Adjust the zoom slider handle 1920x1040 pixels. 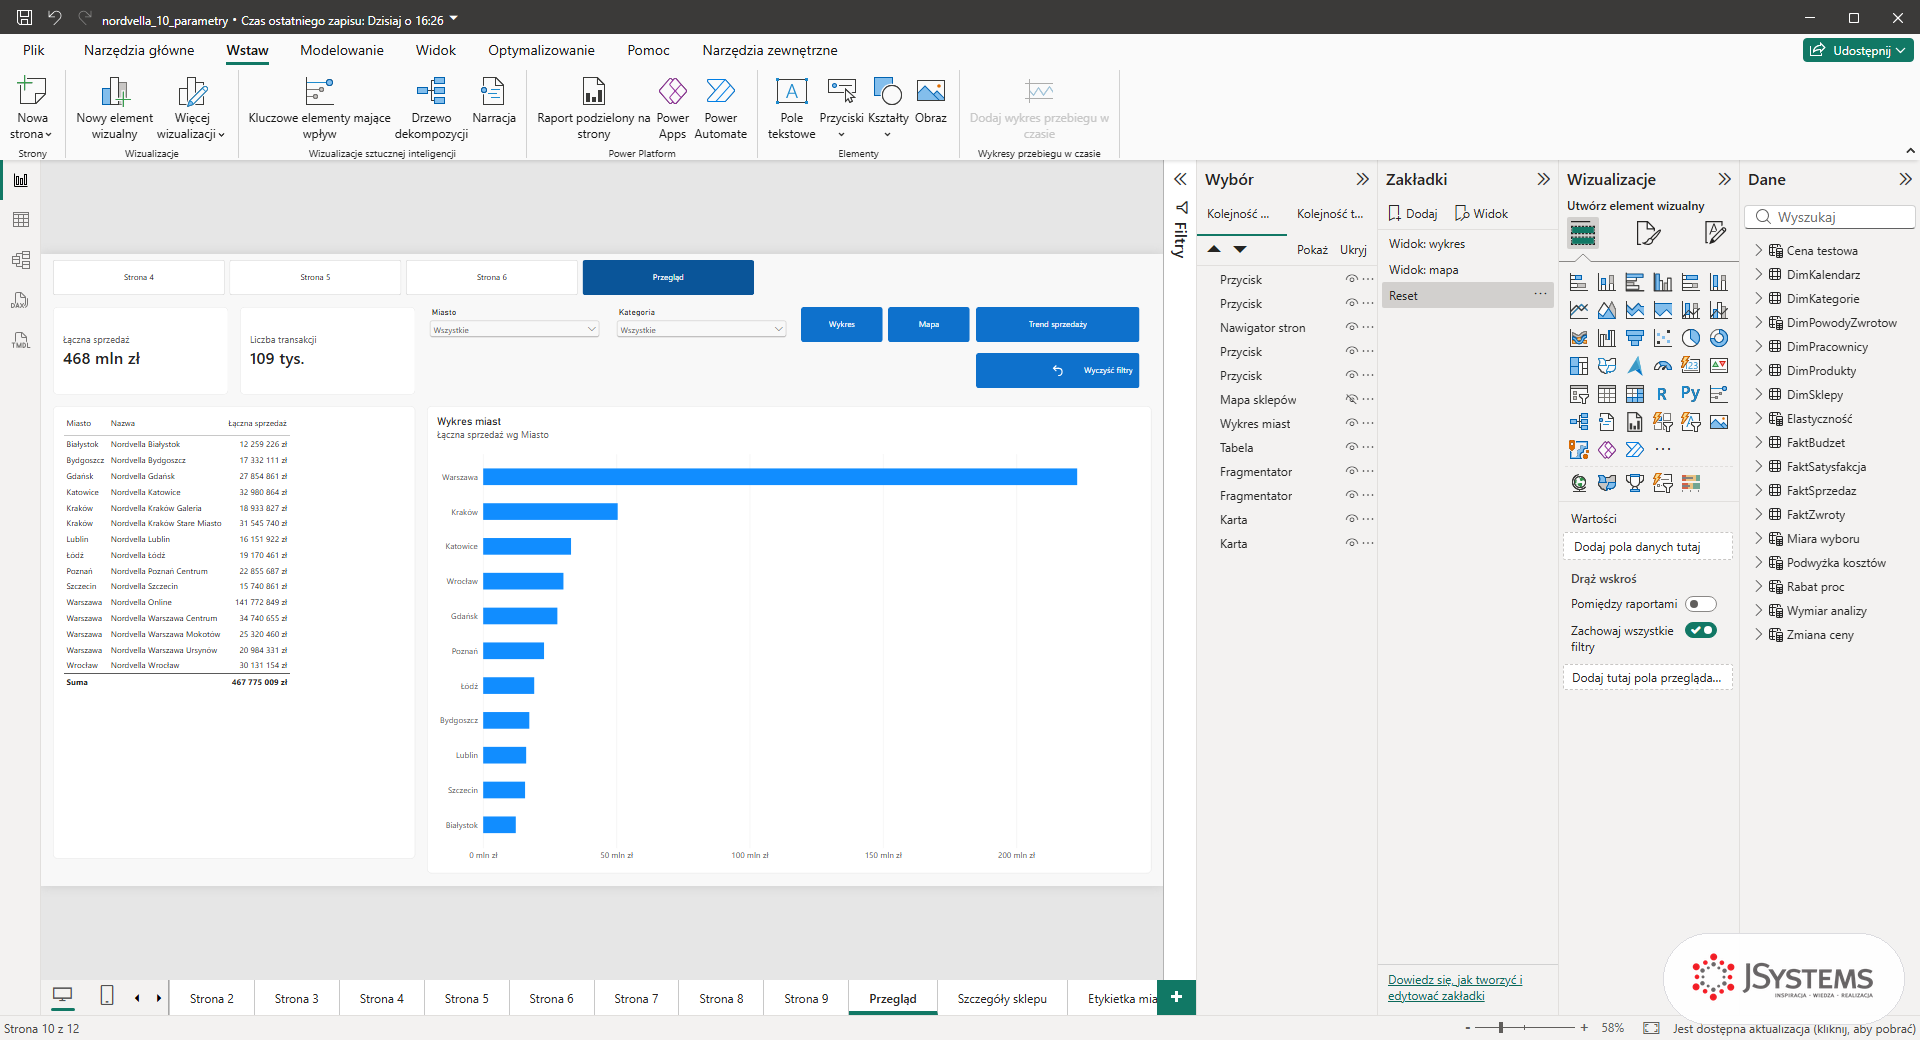tap(1500, 1028)
